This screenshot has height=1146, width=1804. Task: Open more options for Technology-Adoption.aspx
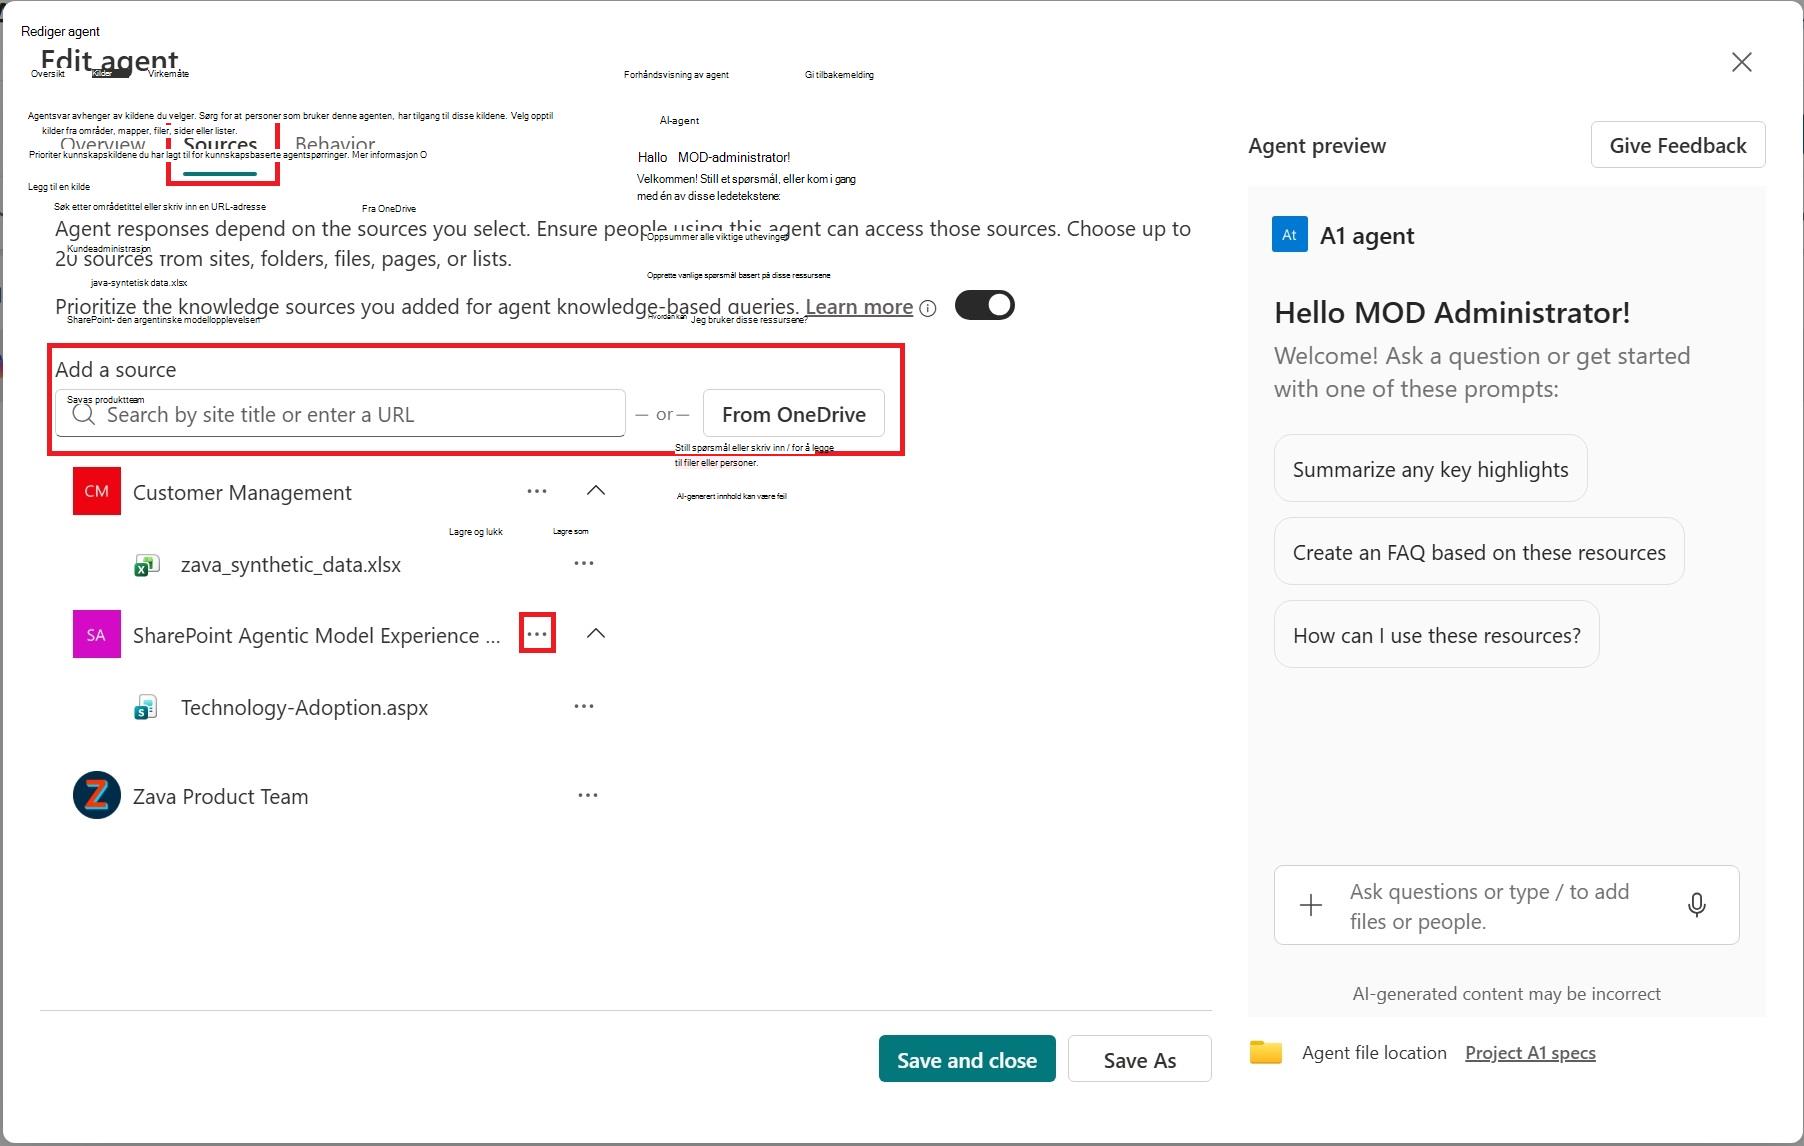pos(584,706)
